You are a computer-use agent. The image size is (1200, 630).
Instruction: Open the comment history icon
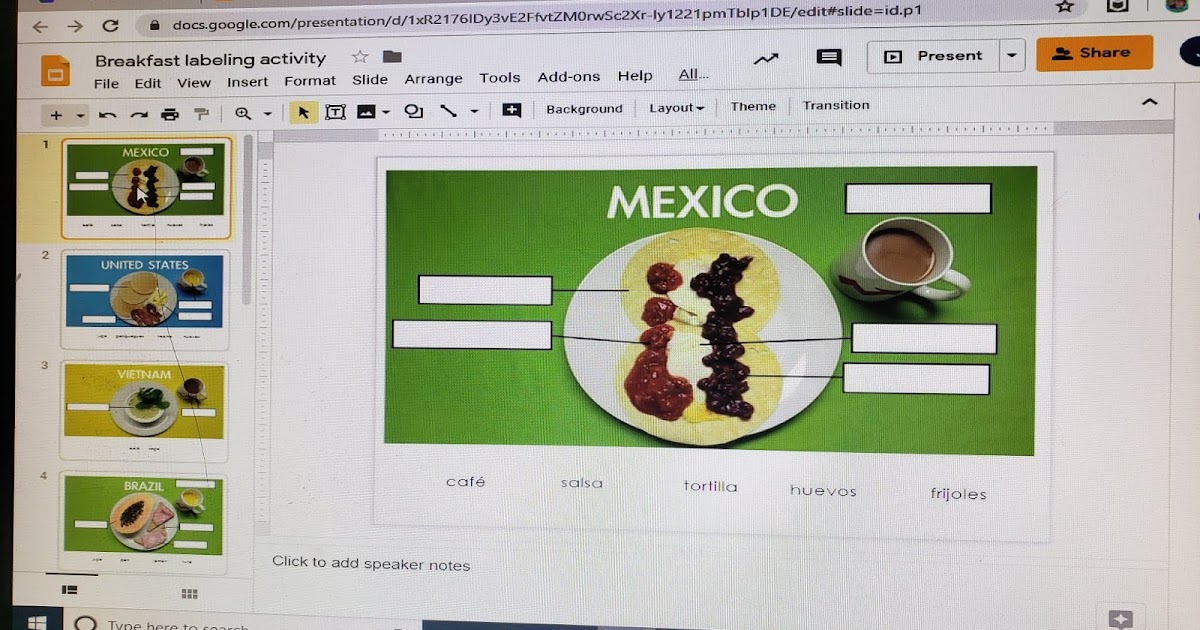coord(828,58)
